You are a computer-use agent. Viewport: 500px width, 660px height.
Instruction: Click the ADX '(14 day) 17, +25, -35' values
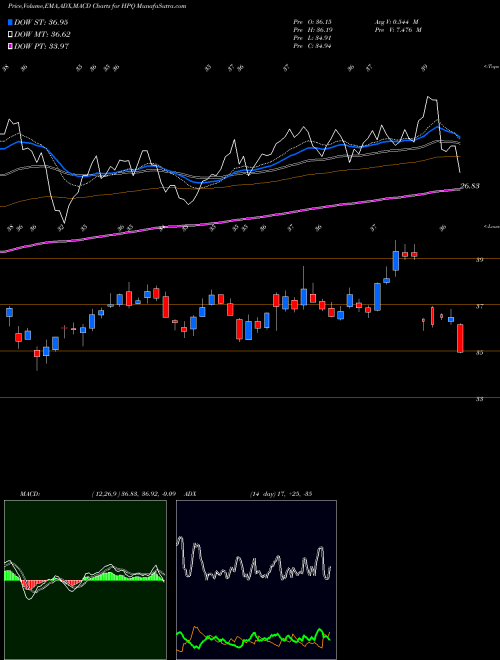pos(281,494)
